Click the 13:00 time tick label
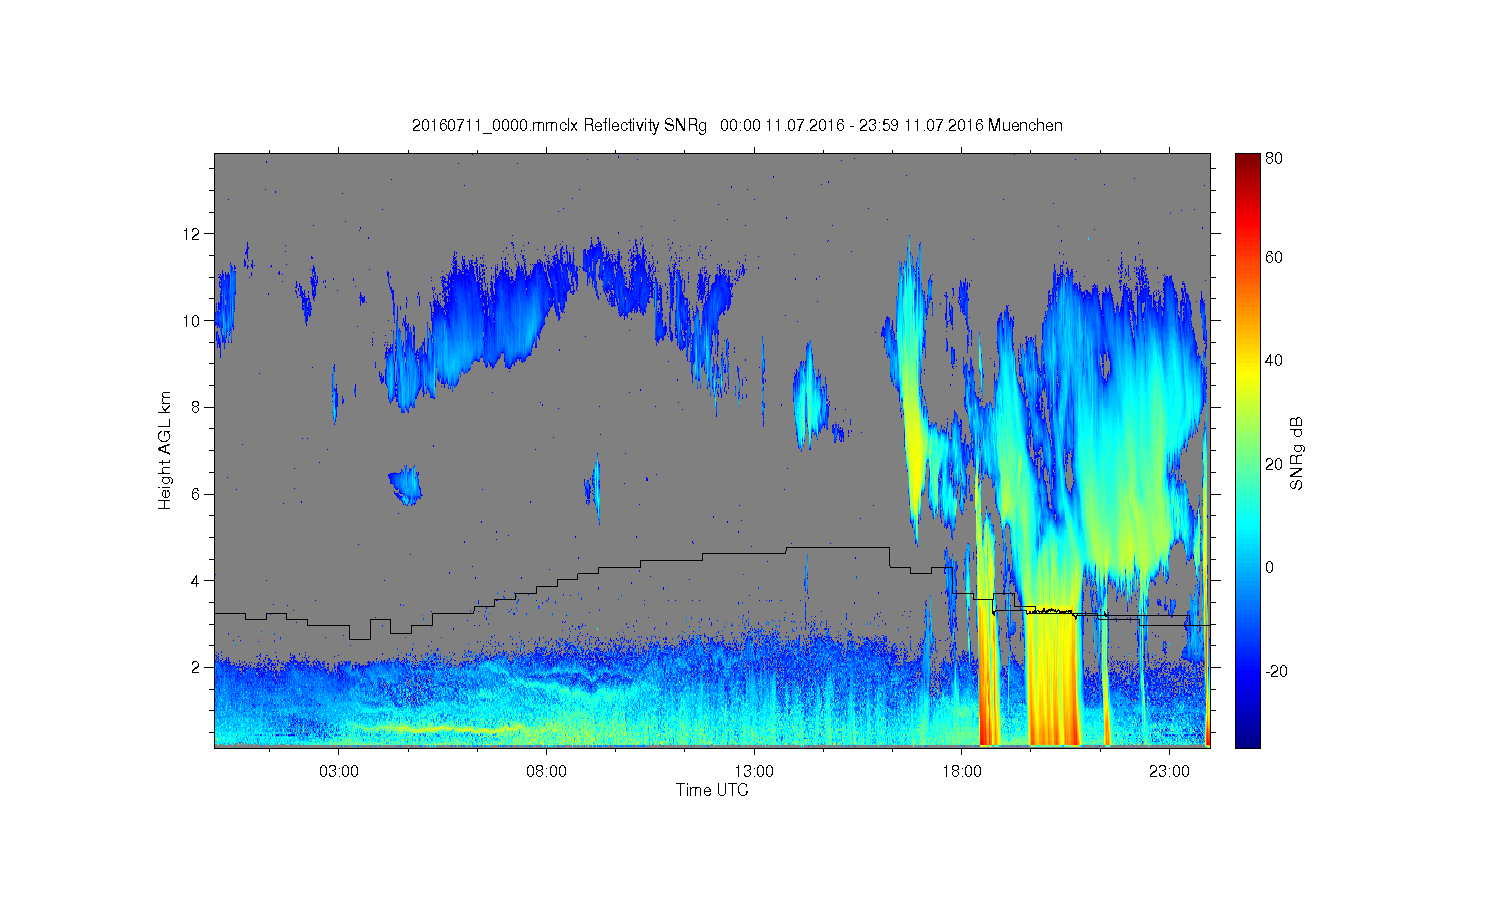Screen dimensions: 1500x900 [754, 772]
